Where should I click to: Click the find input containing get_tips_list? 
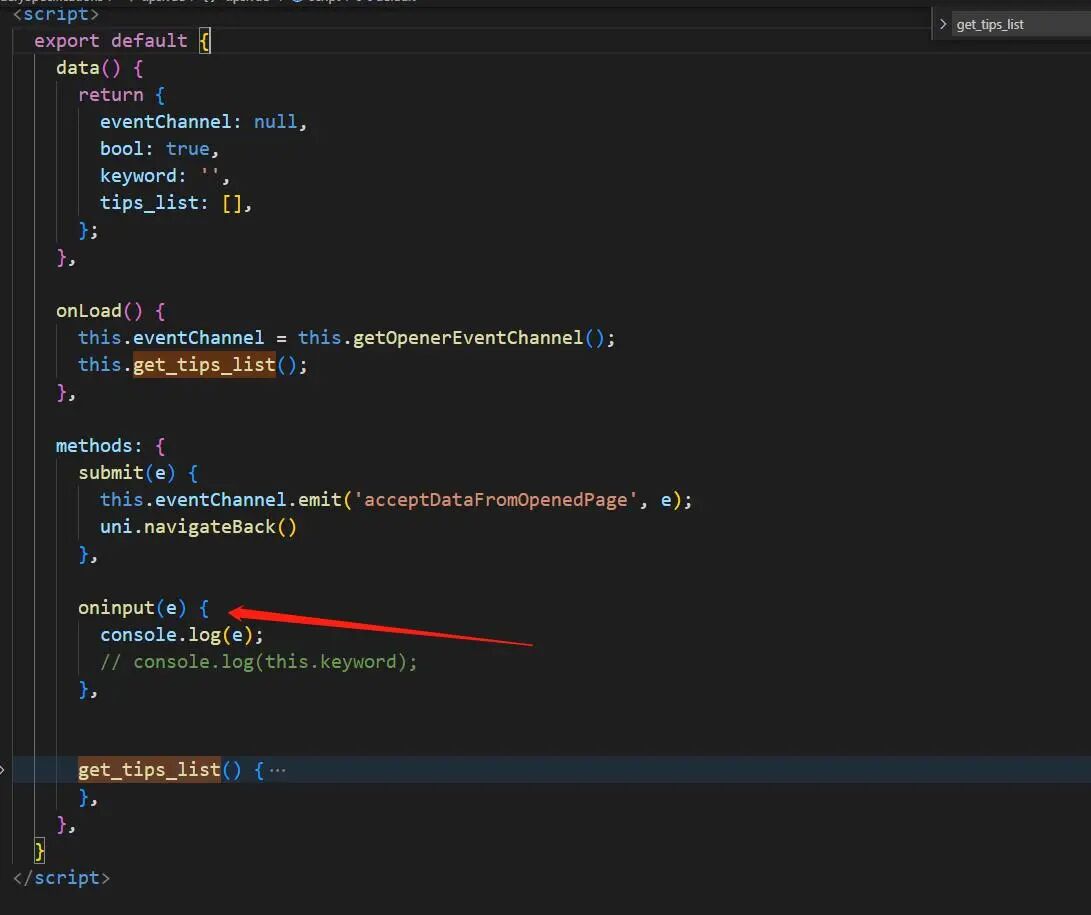tap(1021, 24)
